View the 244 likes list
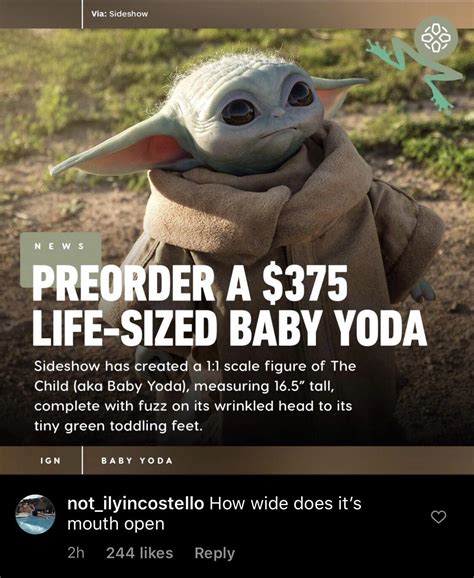 (x=139, y=553)
